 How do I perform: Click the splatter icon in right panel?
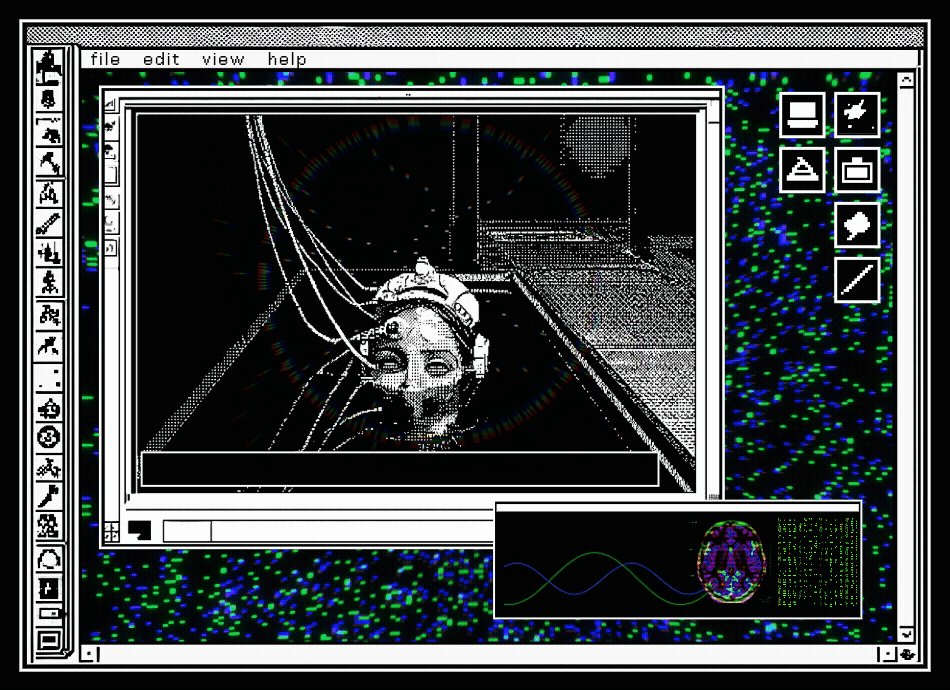click(x=857, y=115)
